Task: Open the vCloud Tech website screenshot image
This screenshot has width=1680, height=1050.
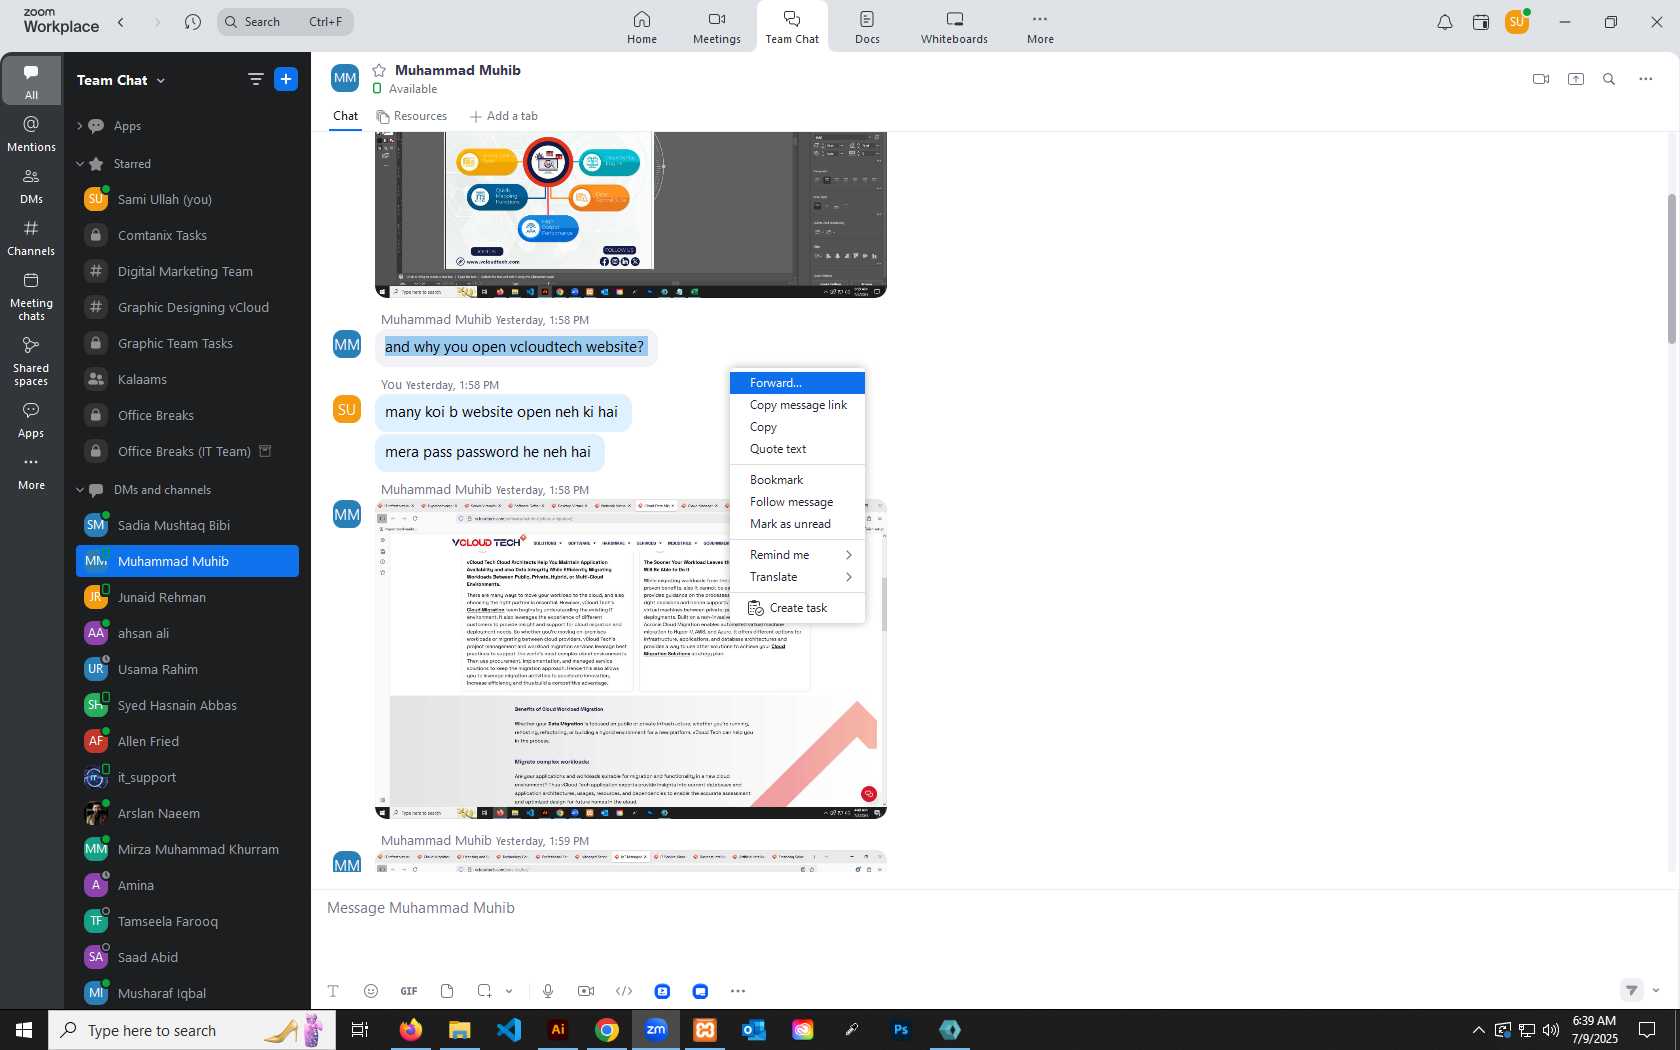Action: (631, 659)
